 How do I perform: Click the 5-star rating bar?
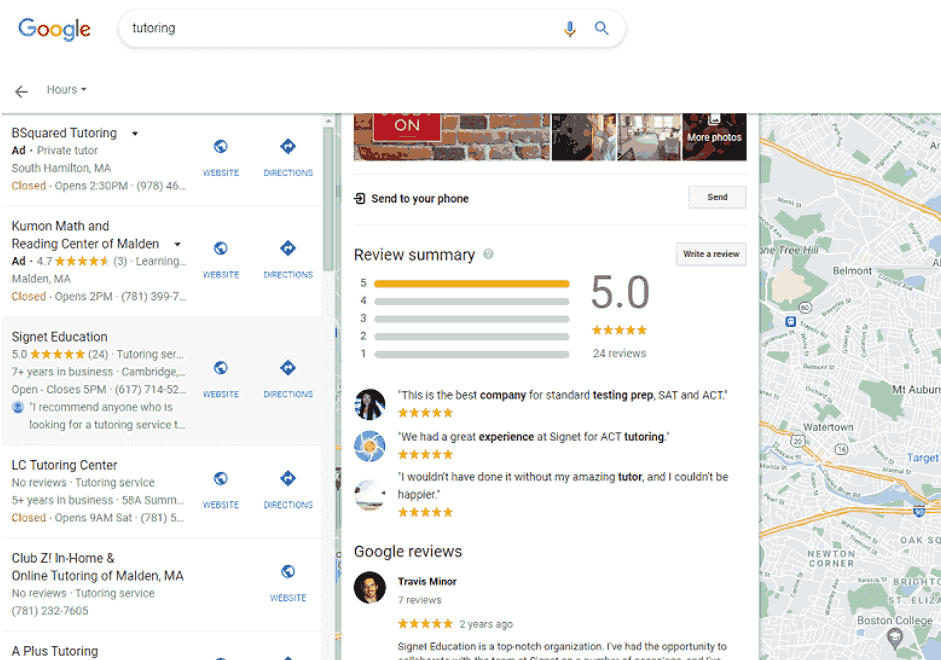point(472,283)
